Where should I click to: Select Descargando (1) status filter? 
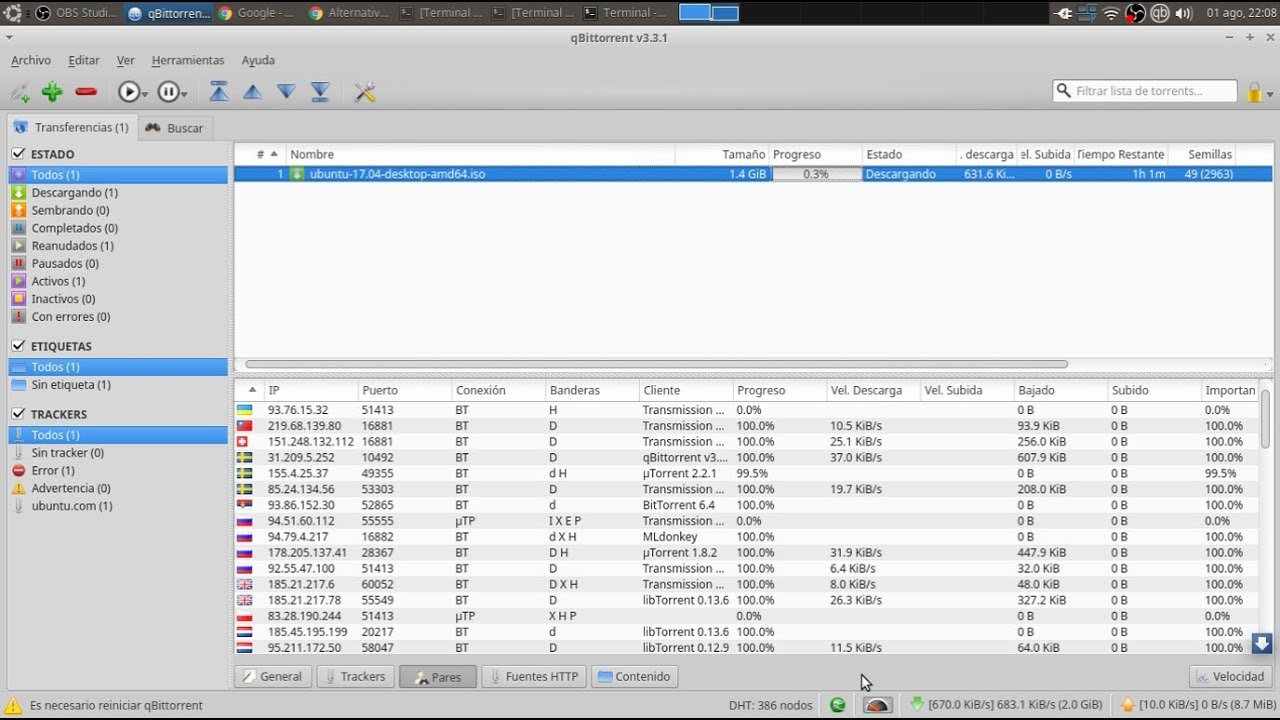[x=118, y=192]
